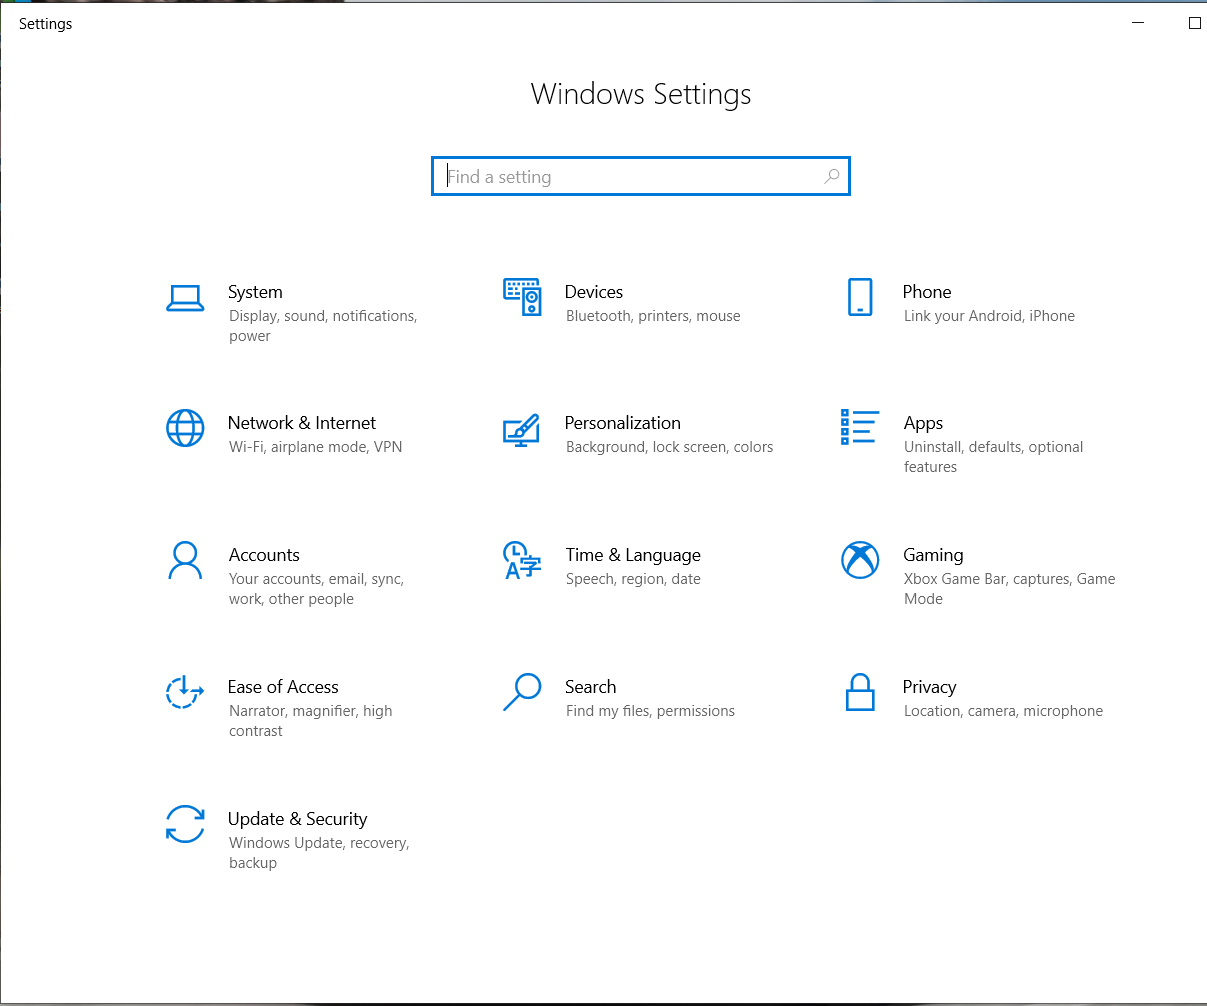
Task: Maximize the Settings window
Action: tap(1194, 23)
